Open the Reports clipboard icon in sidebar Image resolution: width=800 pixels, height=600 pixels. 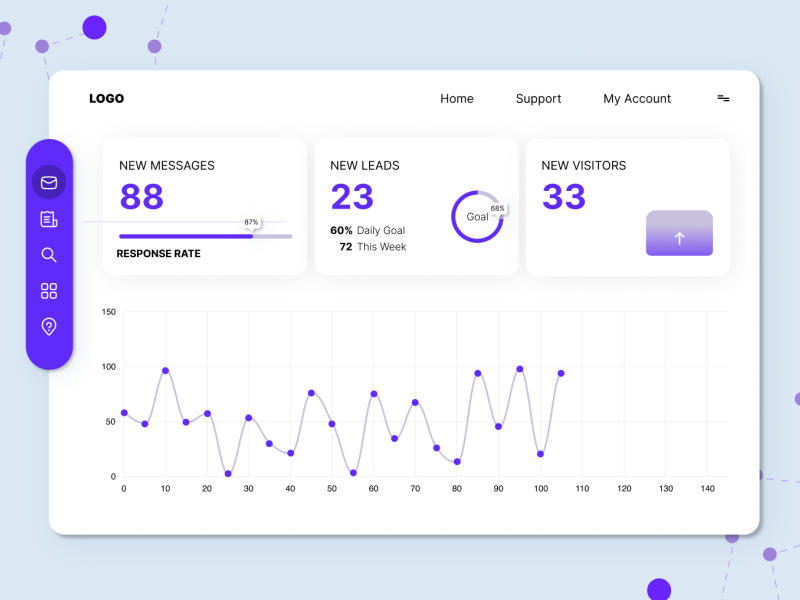[49, 219]
